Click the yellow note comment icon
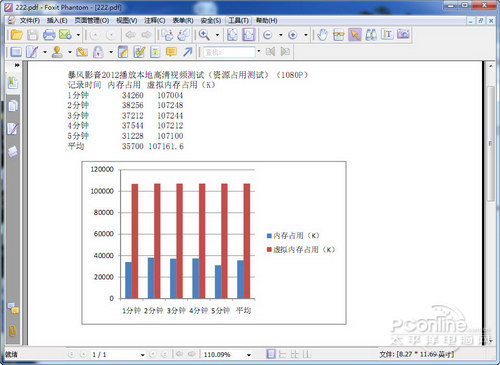Screen dimensions: 500x365 point(171,52)
